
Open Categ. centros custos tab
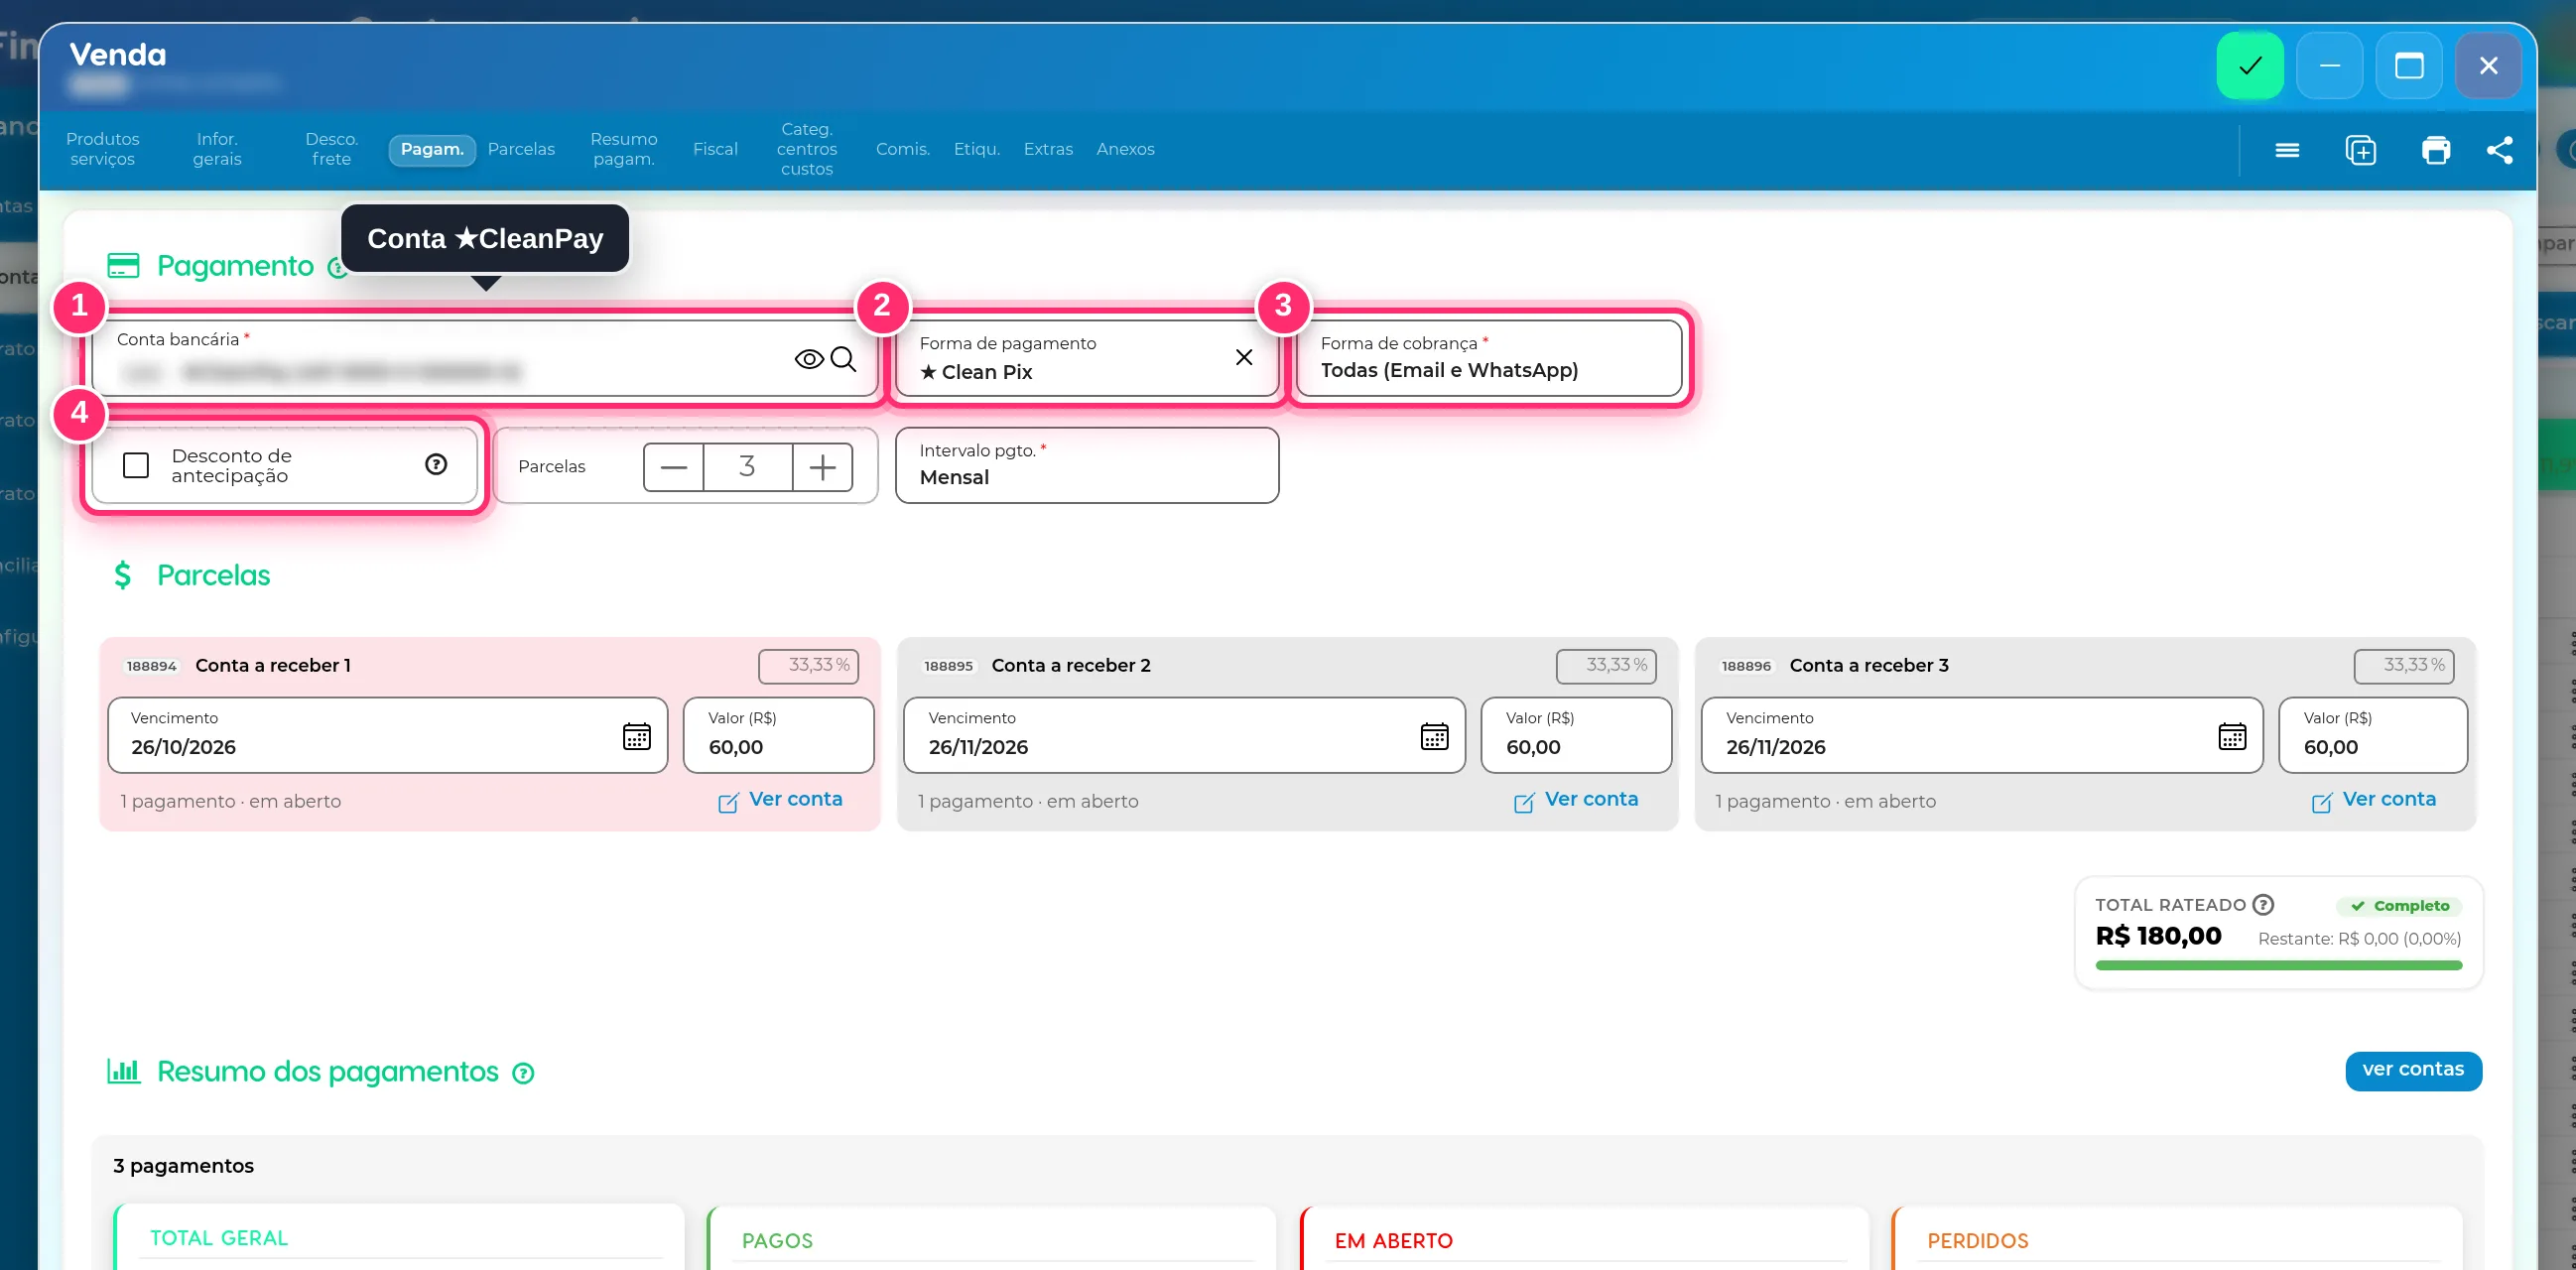point(806,149)
